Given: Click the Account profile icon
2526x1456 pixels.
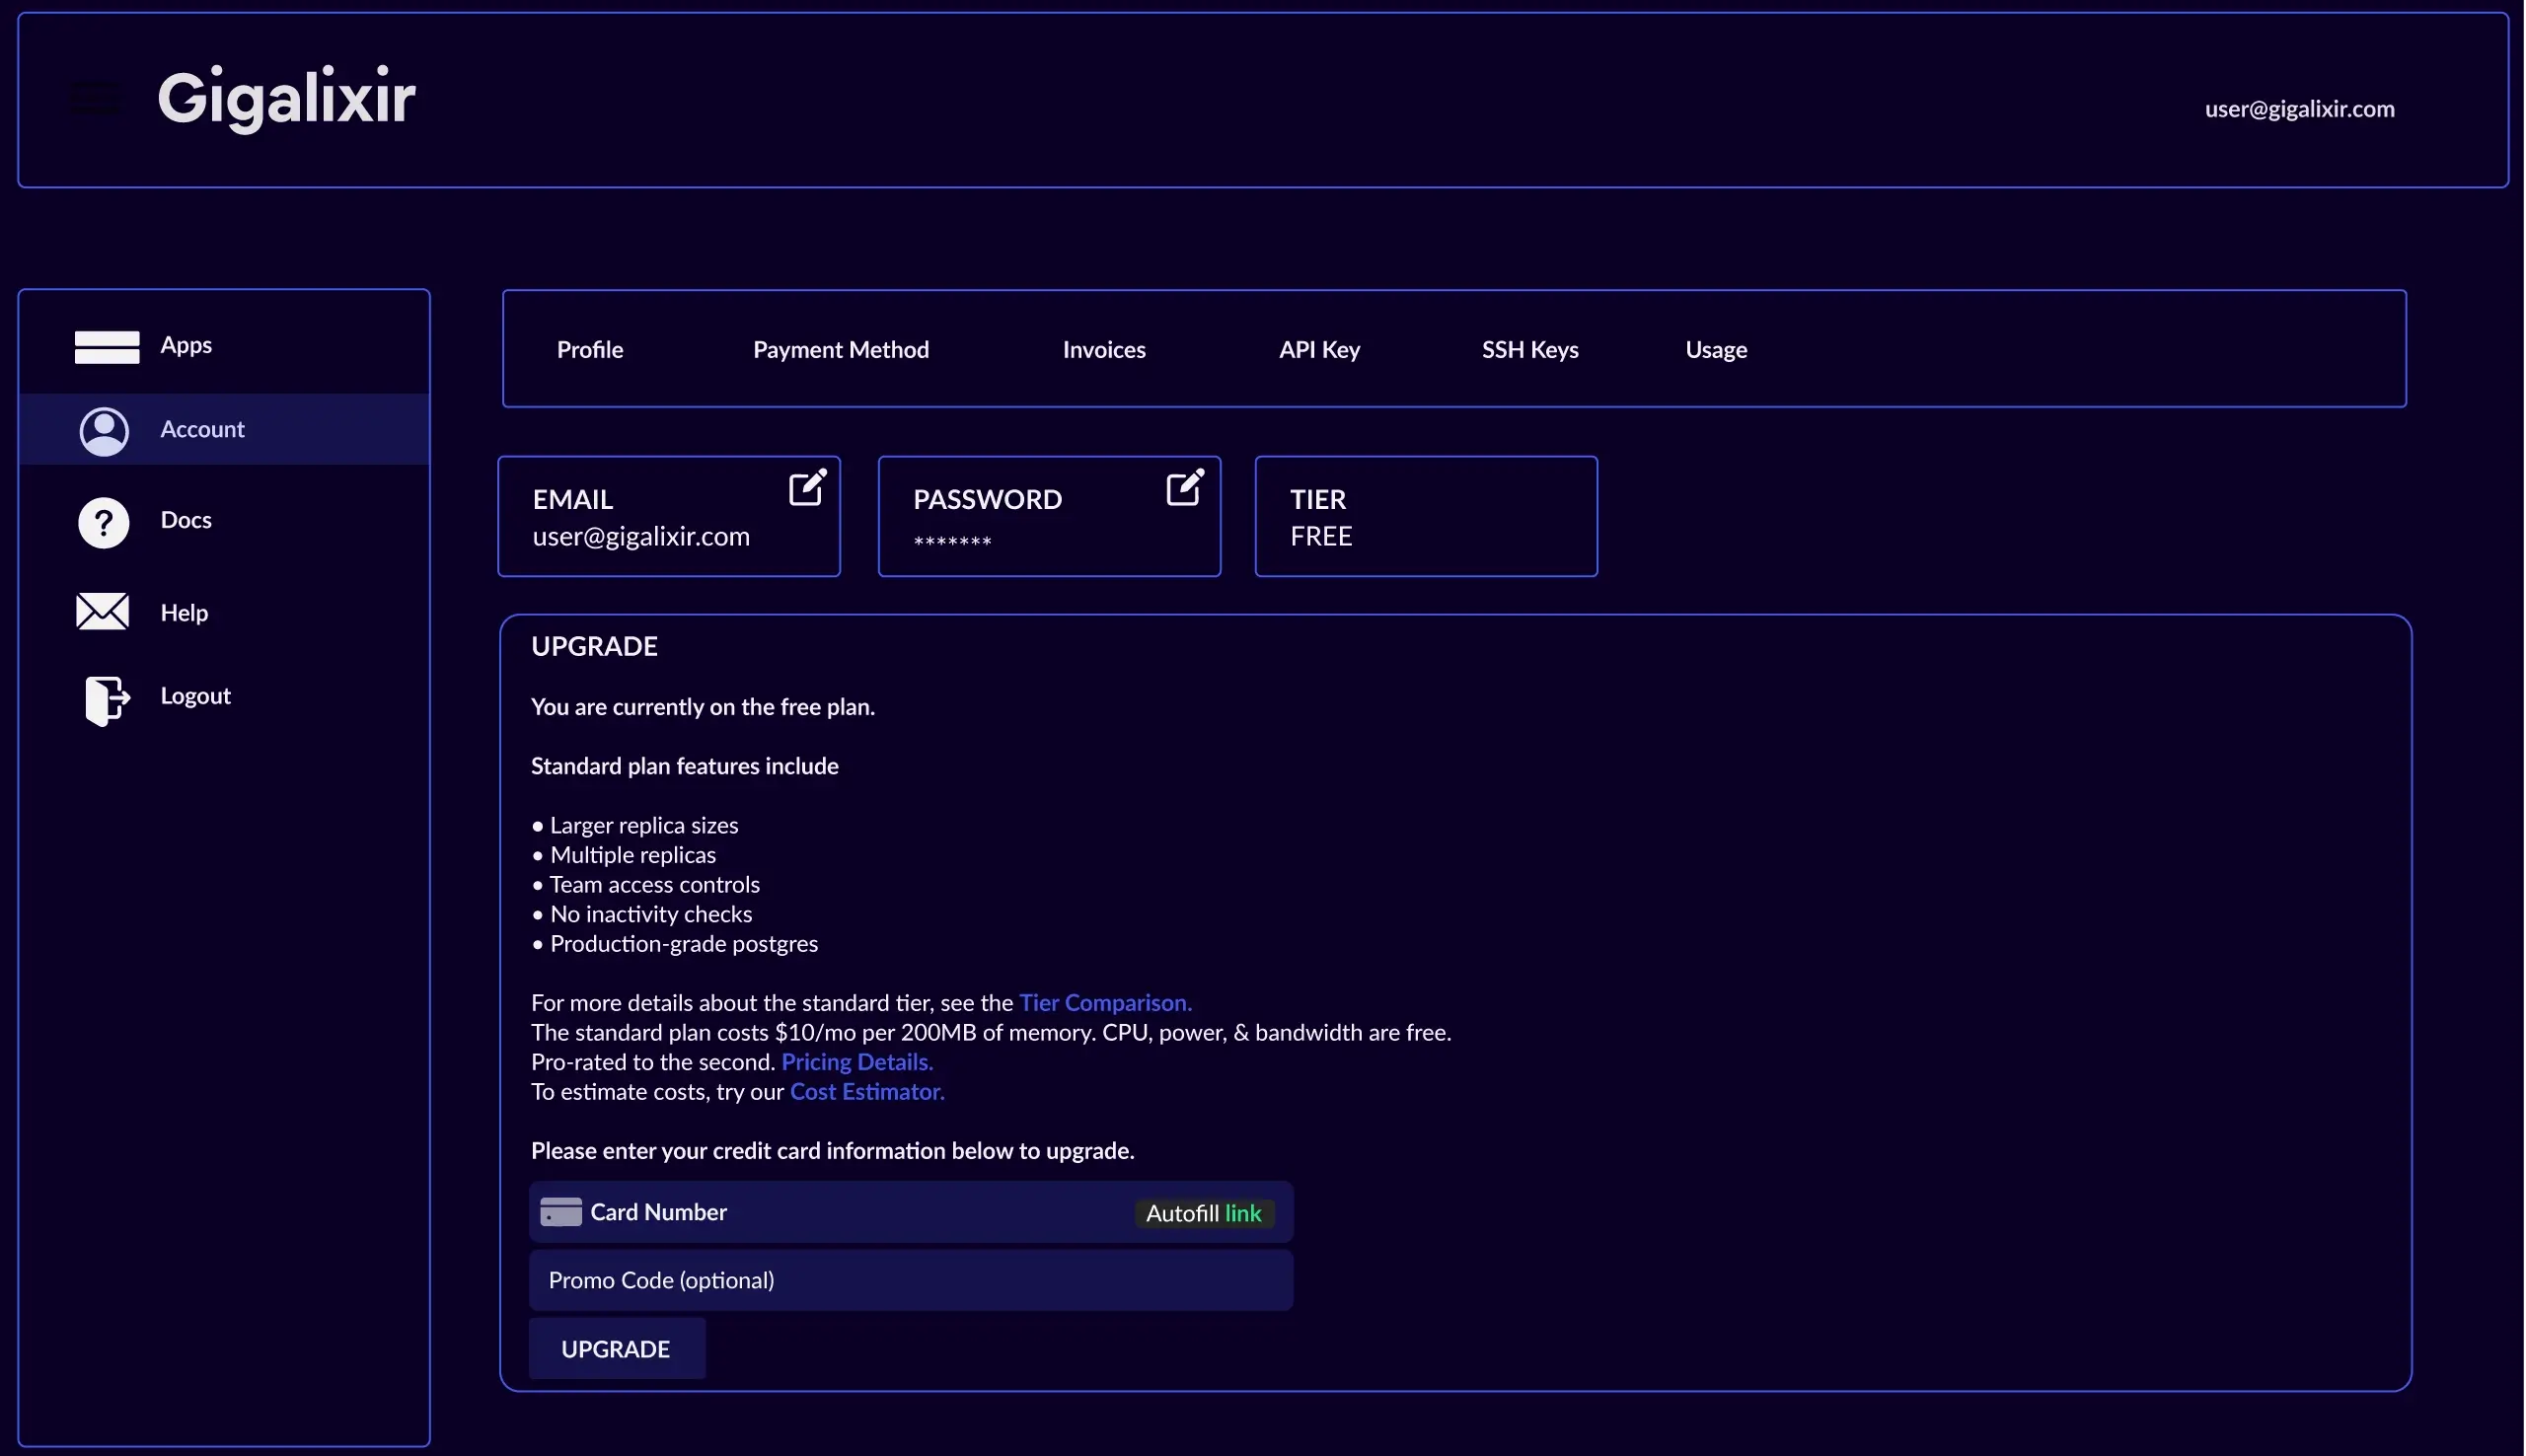Looking at the screenshot, I should (x=103, y=430).
